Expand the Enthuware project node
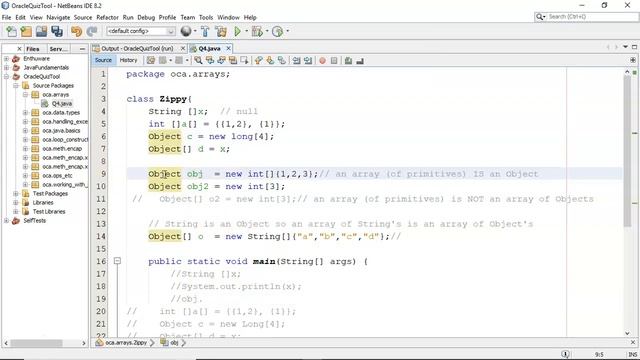640x360 pixels. click(7, 58)
